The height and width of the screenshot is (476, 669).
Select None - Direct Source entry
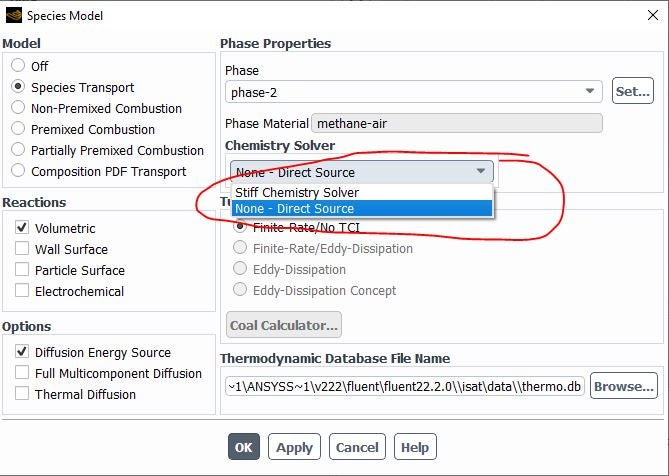coord(295,208)
